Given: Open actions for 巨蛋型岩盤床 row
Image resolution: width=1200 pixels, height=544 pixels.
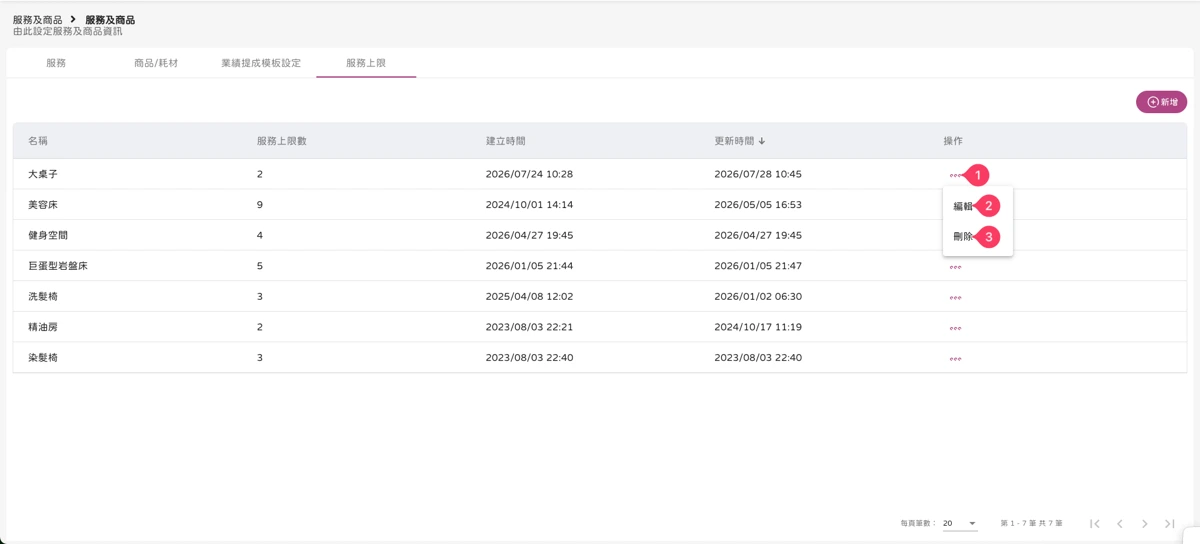Looking at the screenshot, I should point(955,267).
